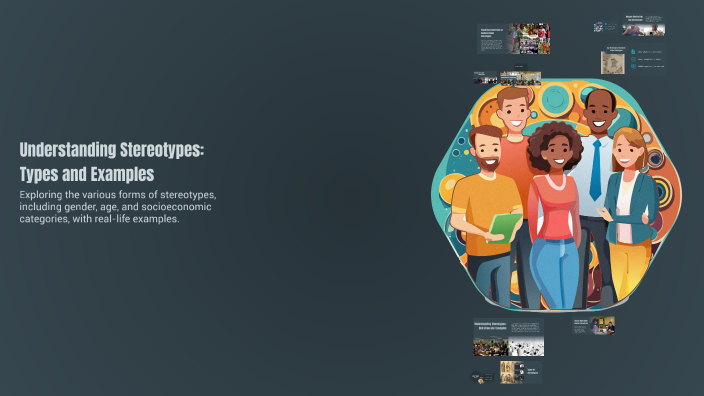Open the slide thumbnail with old map image
This screenshot has height=396, width=704.
click(633, 59)
